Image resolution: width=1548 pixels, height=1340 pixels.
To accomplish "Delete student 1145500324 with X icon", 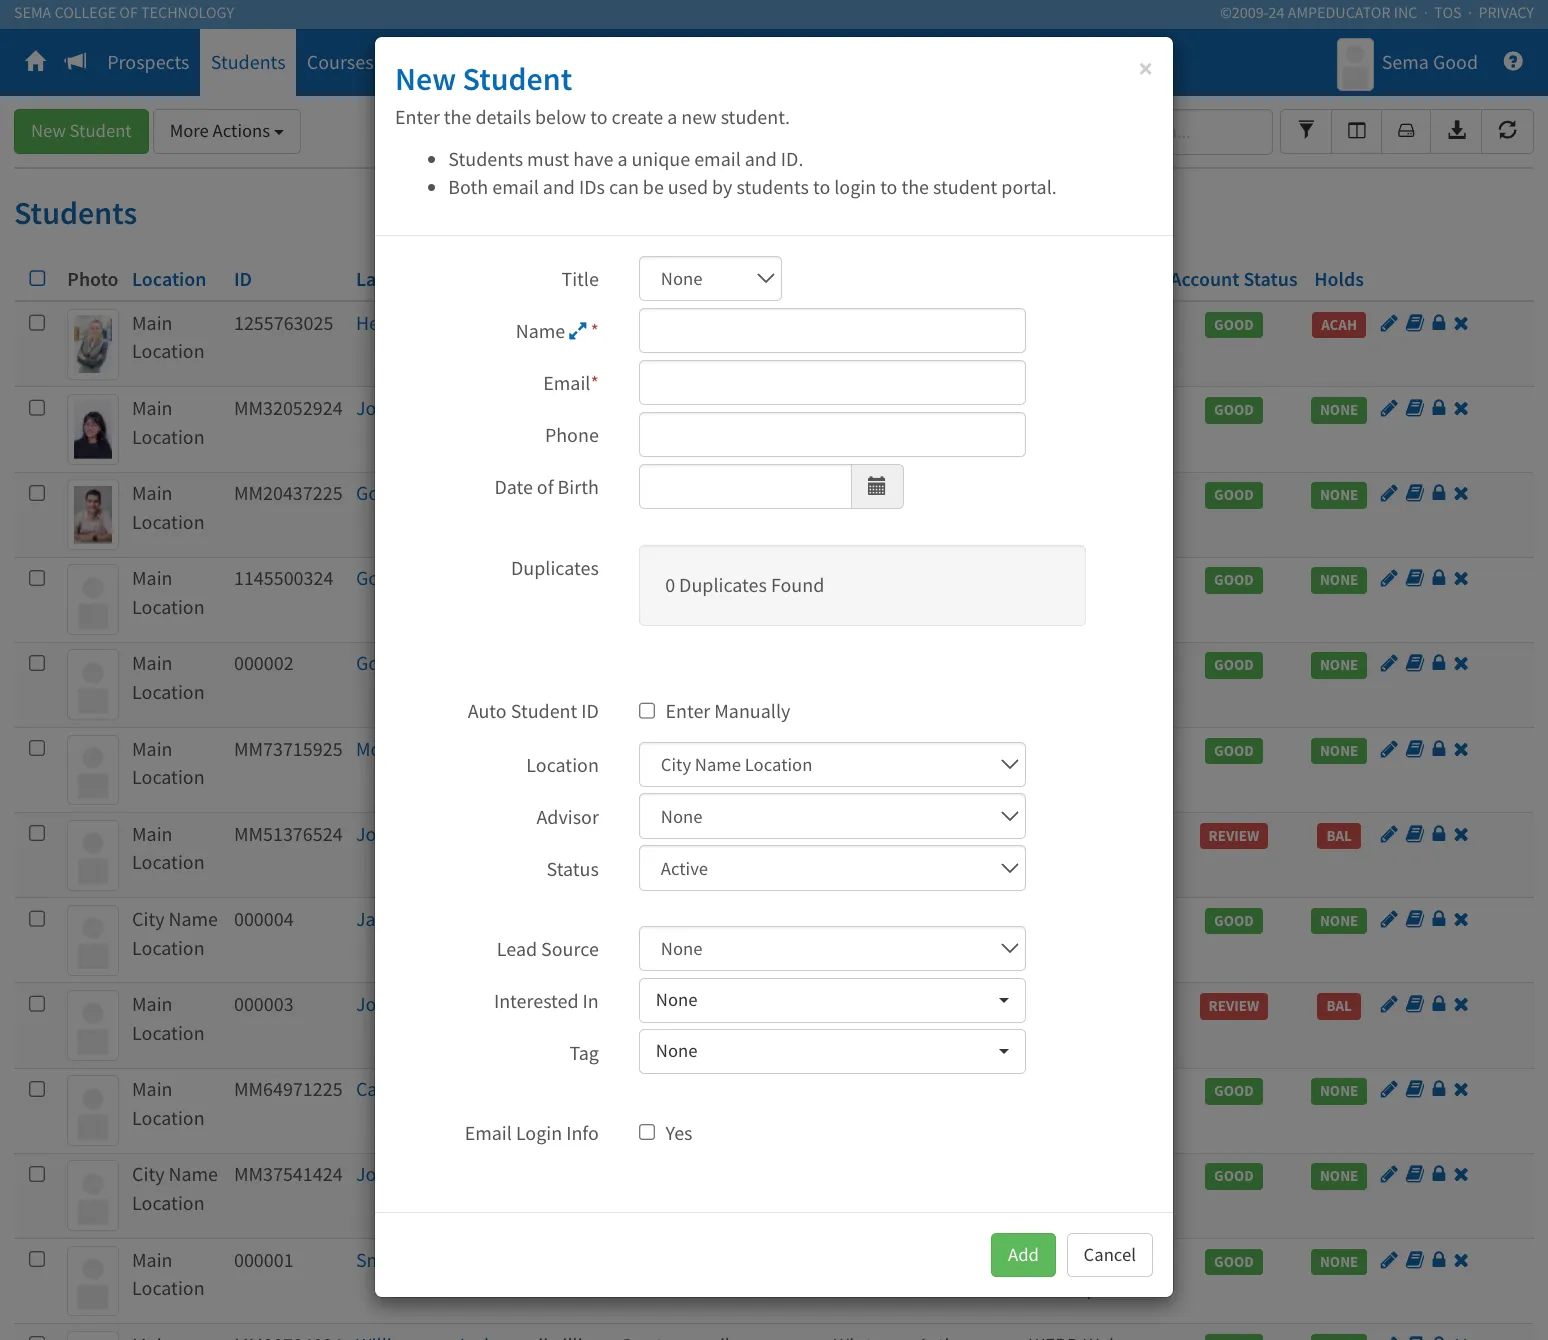I will click(x=1461, y=578).
